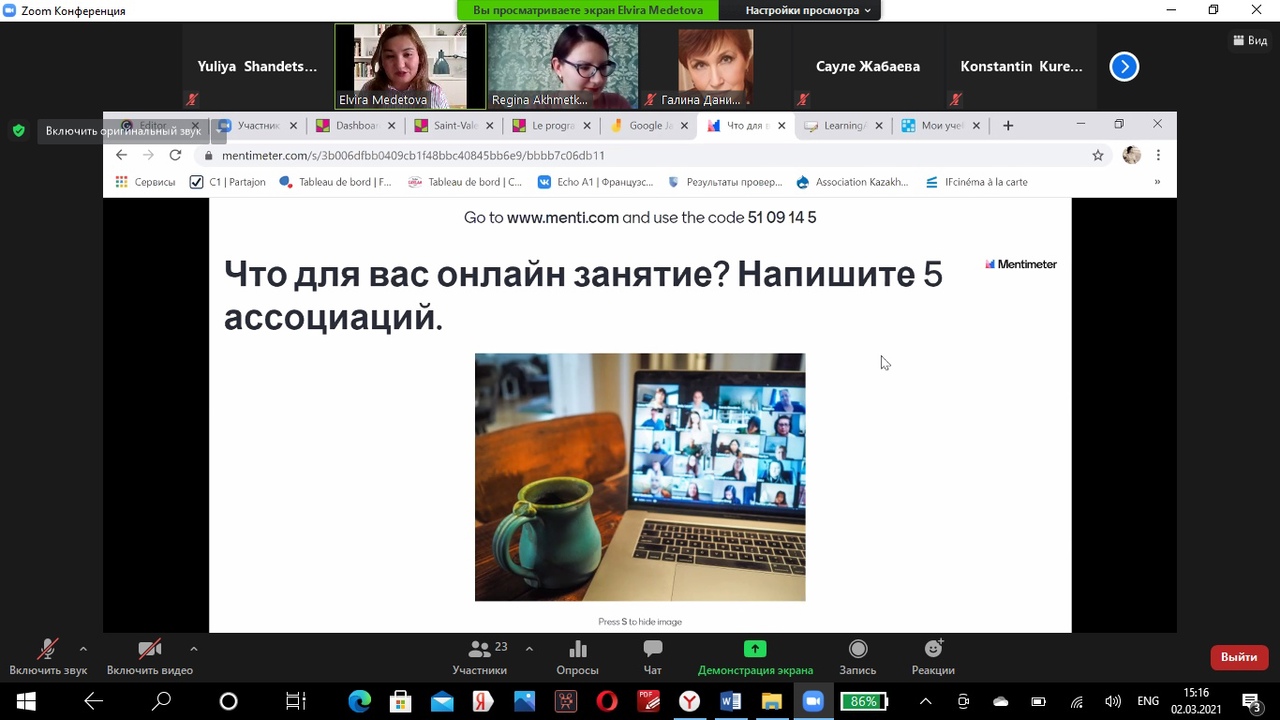Open the Участники participants panel
The image size is (1280, 720).
pos(480,658)
